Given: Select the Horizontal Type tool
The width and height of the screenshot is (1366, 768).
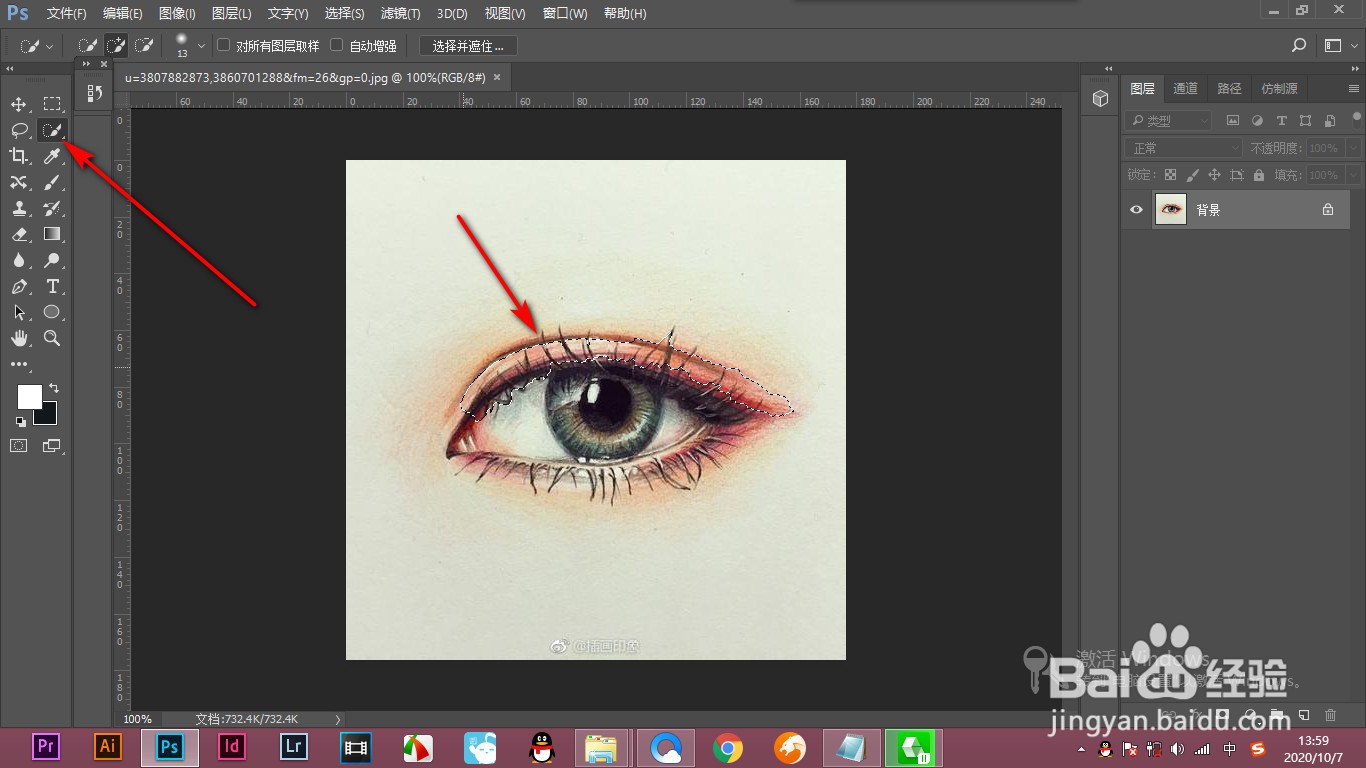Looking at the screenshot, I should coord(52,286).
